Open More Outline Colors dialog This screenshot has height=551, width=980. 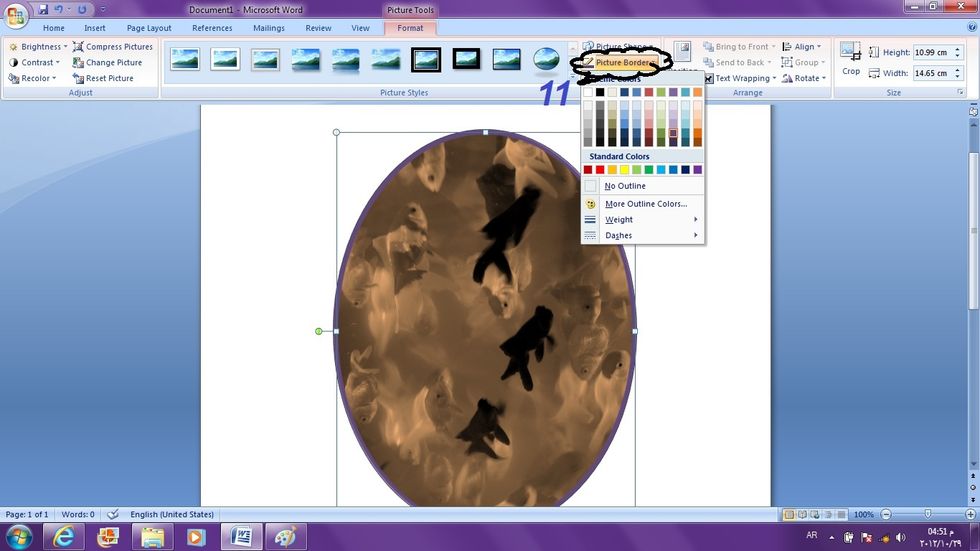tap(645, 204)
